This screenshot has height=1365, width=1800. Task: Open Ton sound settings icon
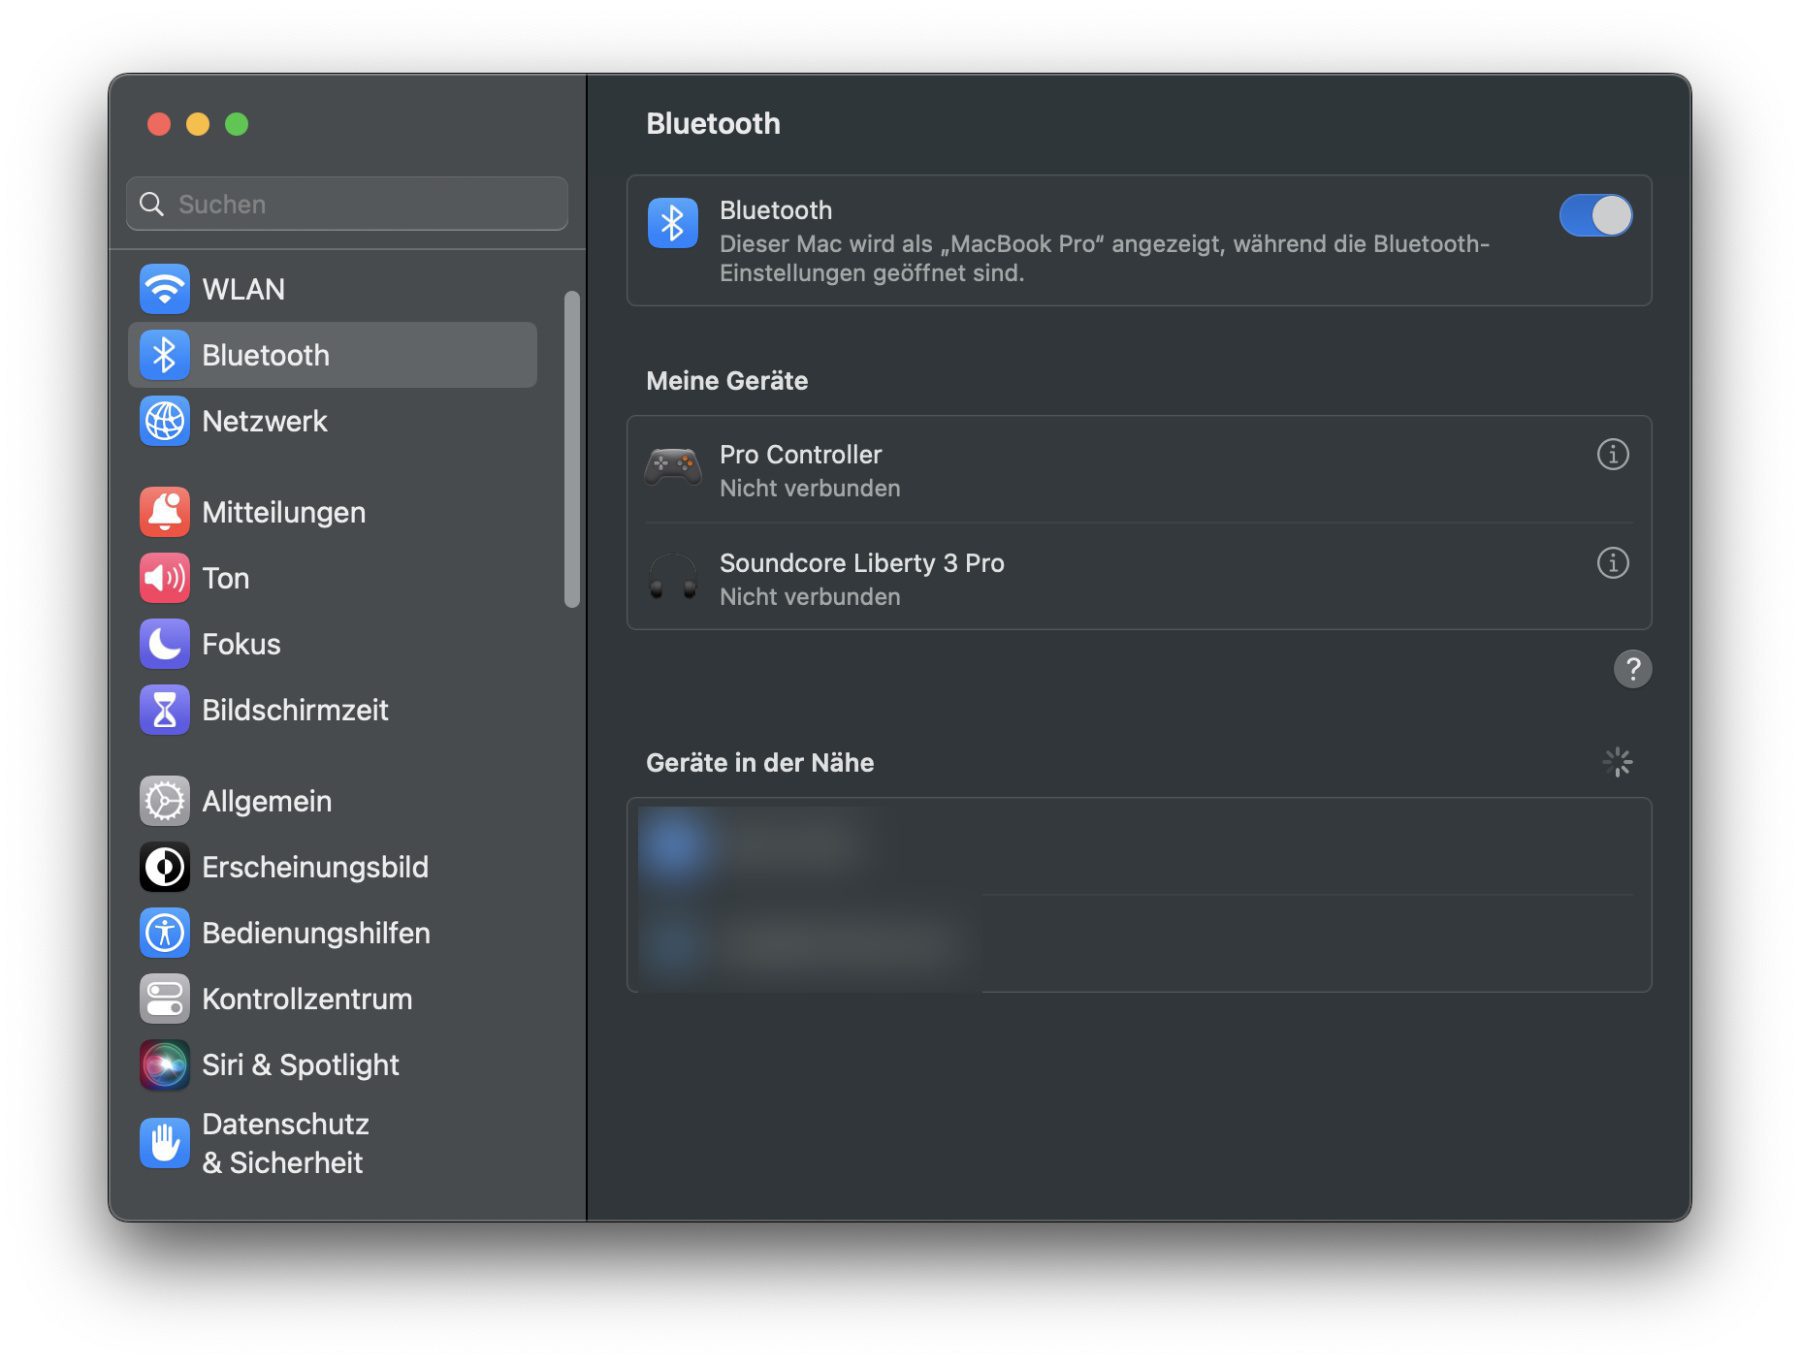(x=164, y=578)
